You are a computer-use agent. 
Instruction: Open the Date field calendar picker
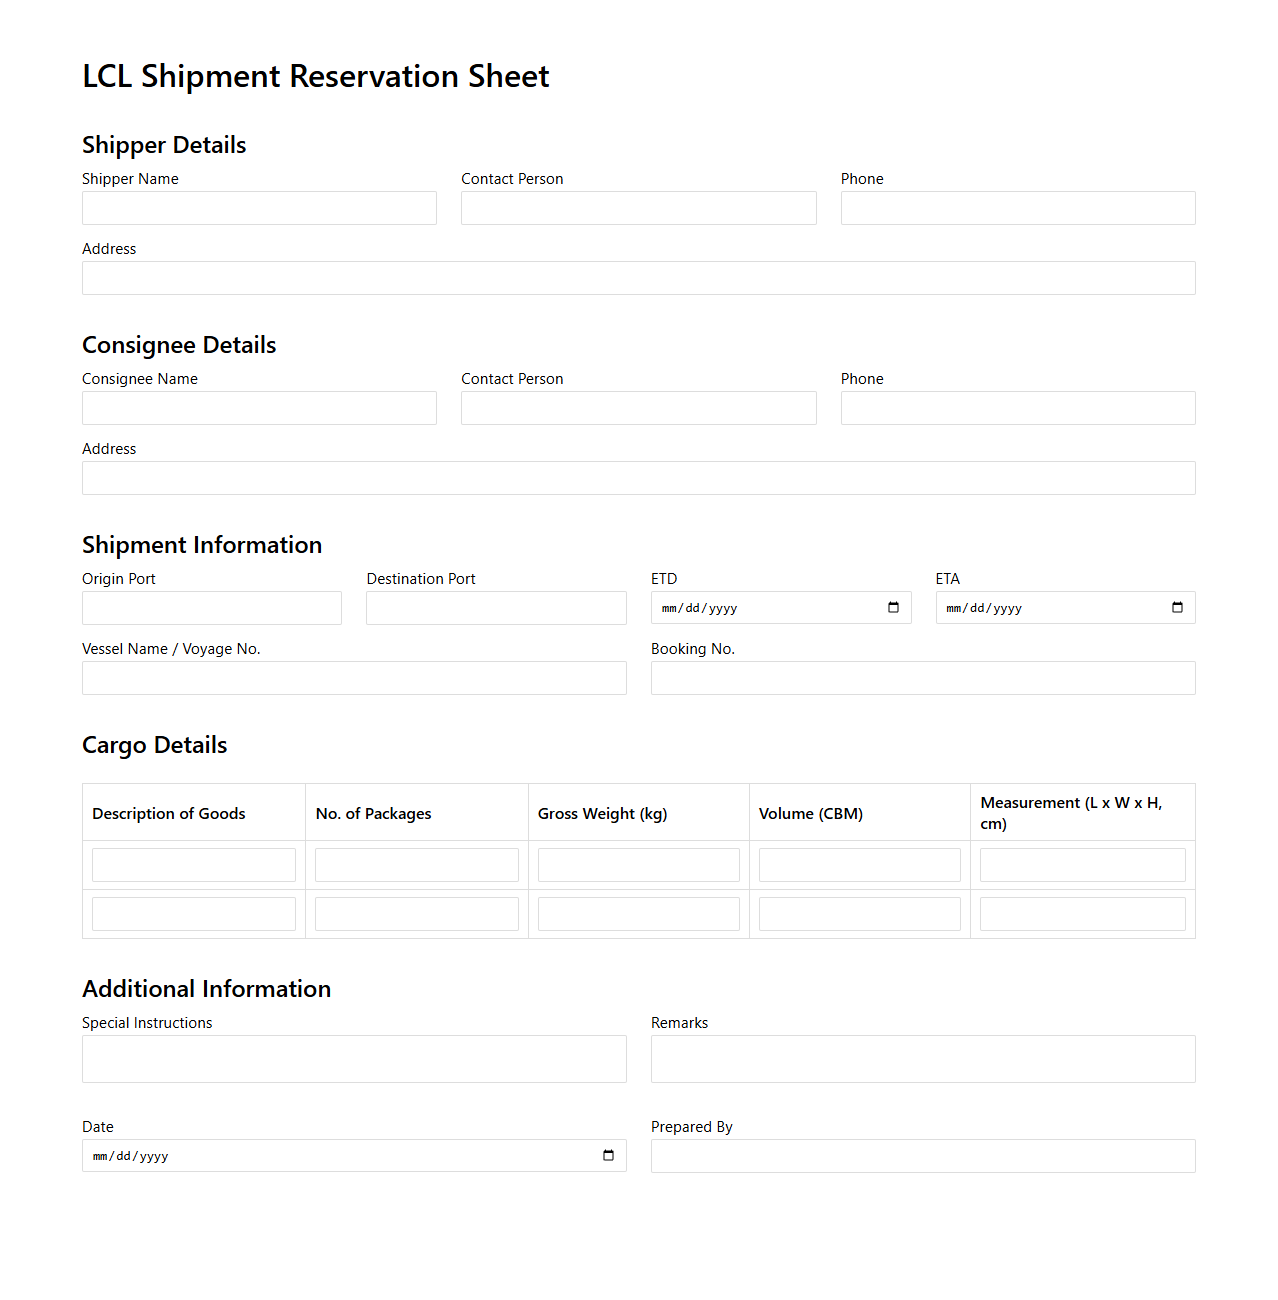608,1155
